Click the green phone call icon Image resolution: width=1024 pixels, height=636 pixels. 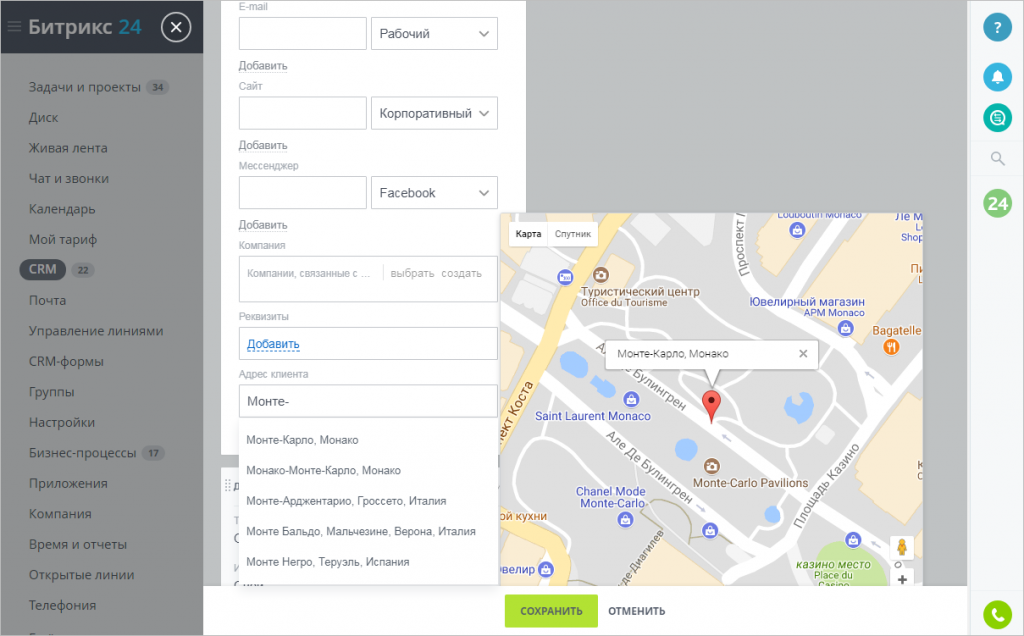pyautogui.click(x=997, y=613)
